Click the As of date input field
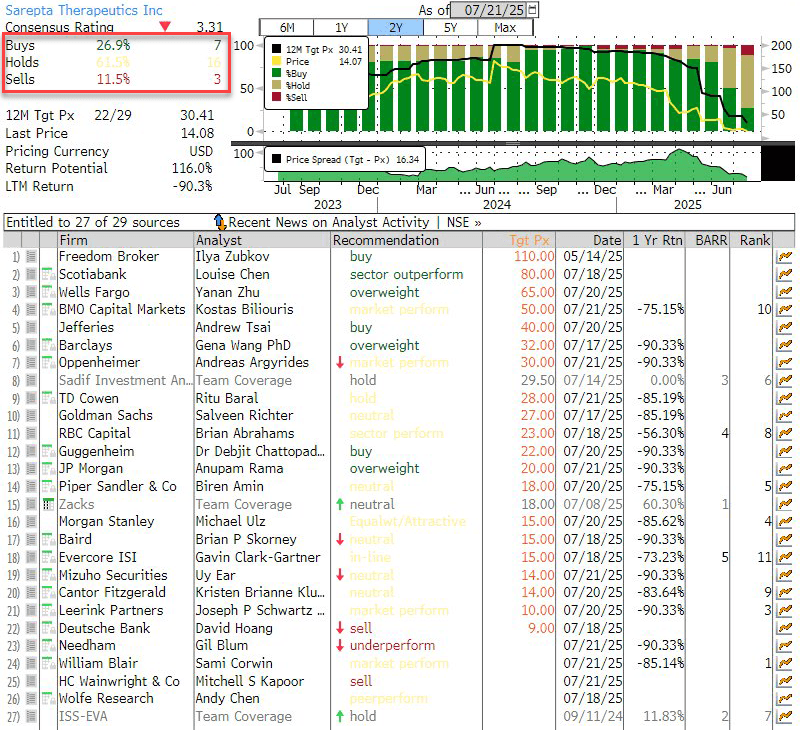The image size is (808, 730). (x=489, y=9)
